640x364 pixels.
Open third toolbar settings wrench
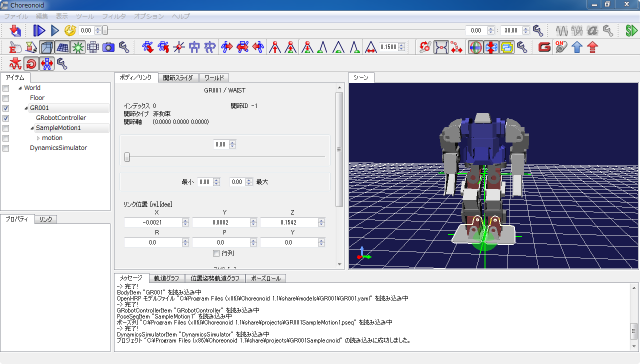[x=62, y=64]
